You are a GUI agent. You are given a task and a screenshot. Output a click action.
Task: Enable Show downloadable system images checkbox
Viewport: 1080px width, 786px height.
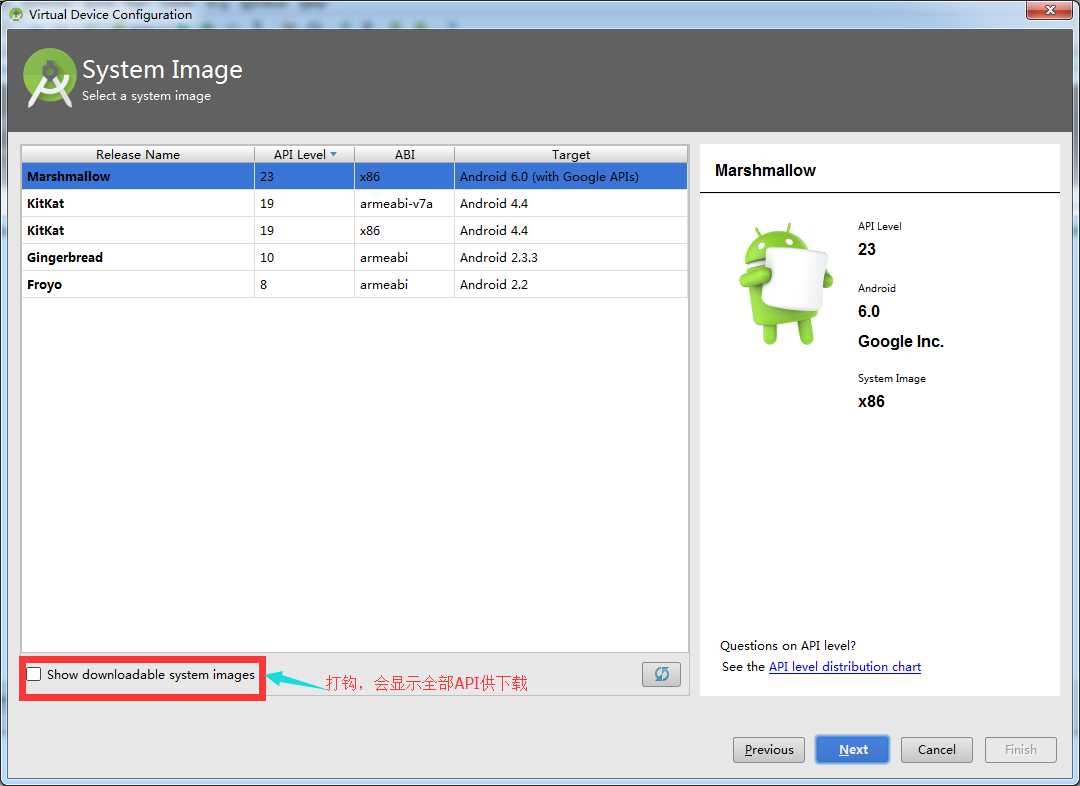click(x=34, y=674)
